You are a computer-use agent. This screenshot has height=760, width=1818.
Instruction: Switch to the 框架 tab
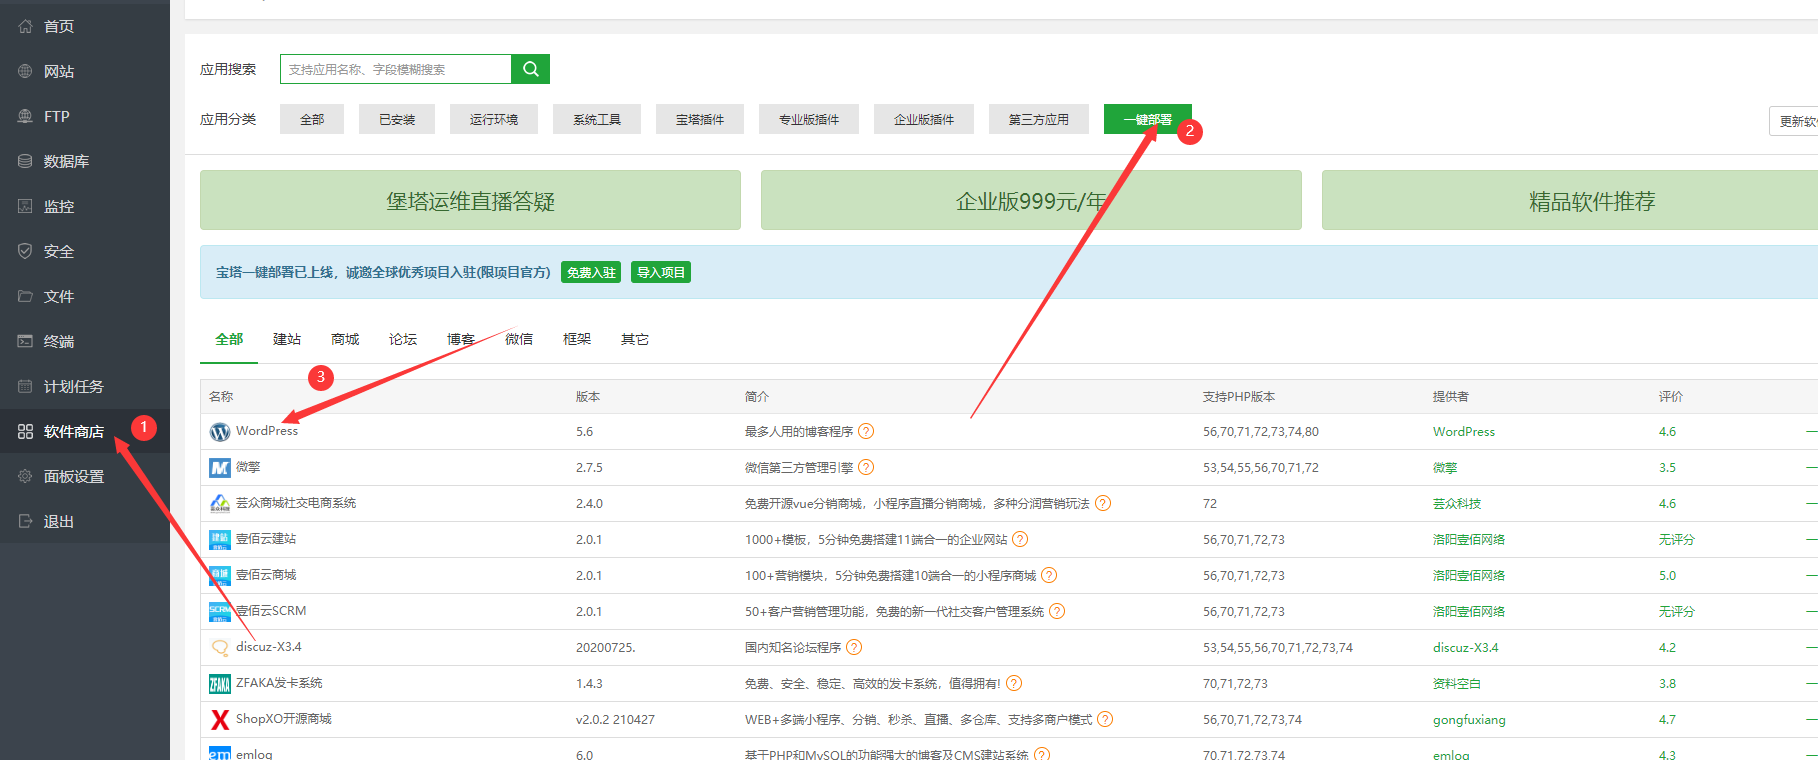577,339
